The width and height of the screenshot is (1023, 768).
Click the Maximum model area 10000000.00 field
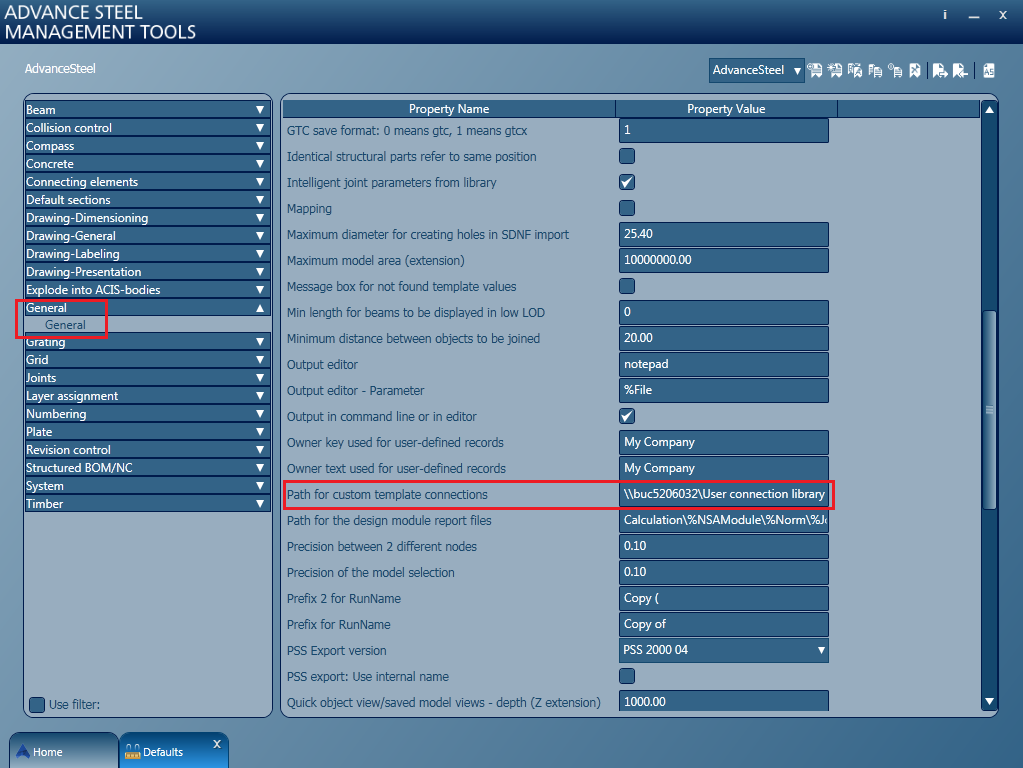pos(724,260)
